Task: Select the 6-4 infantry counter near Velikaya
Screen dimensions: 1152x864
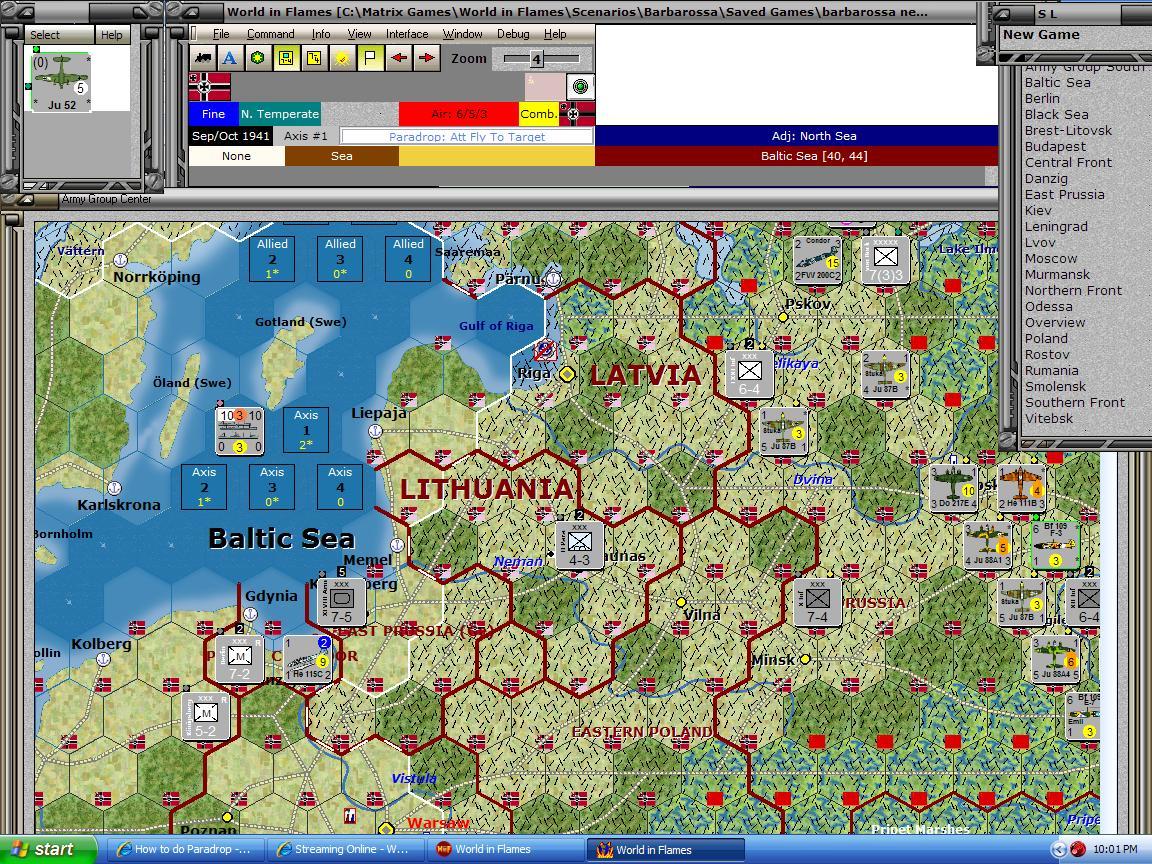Action: point(749,374)
